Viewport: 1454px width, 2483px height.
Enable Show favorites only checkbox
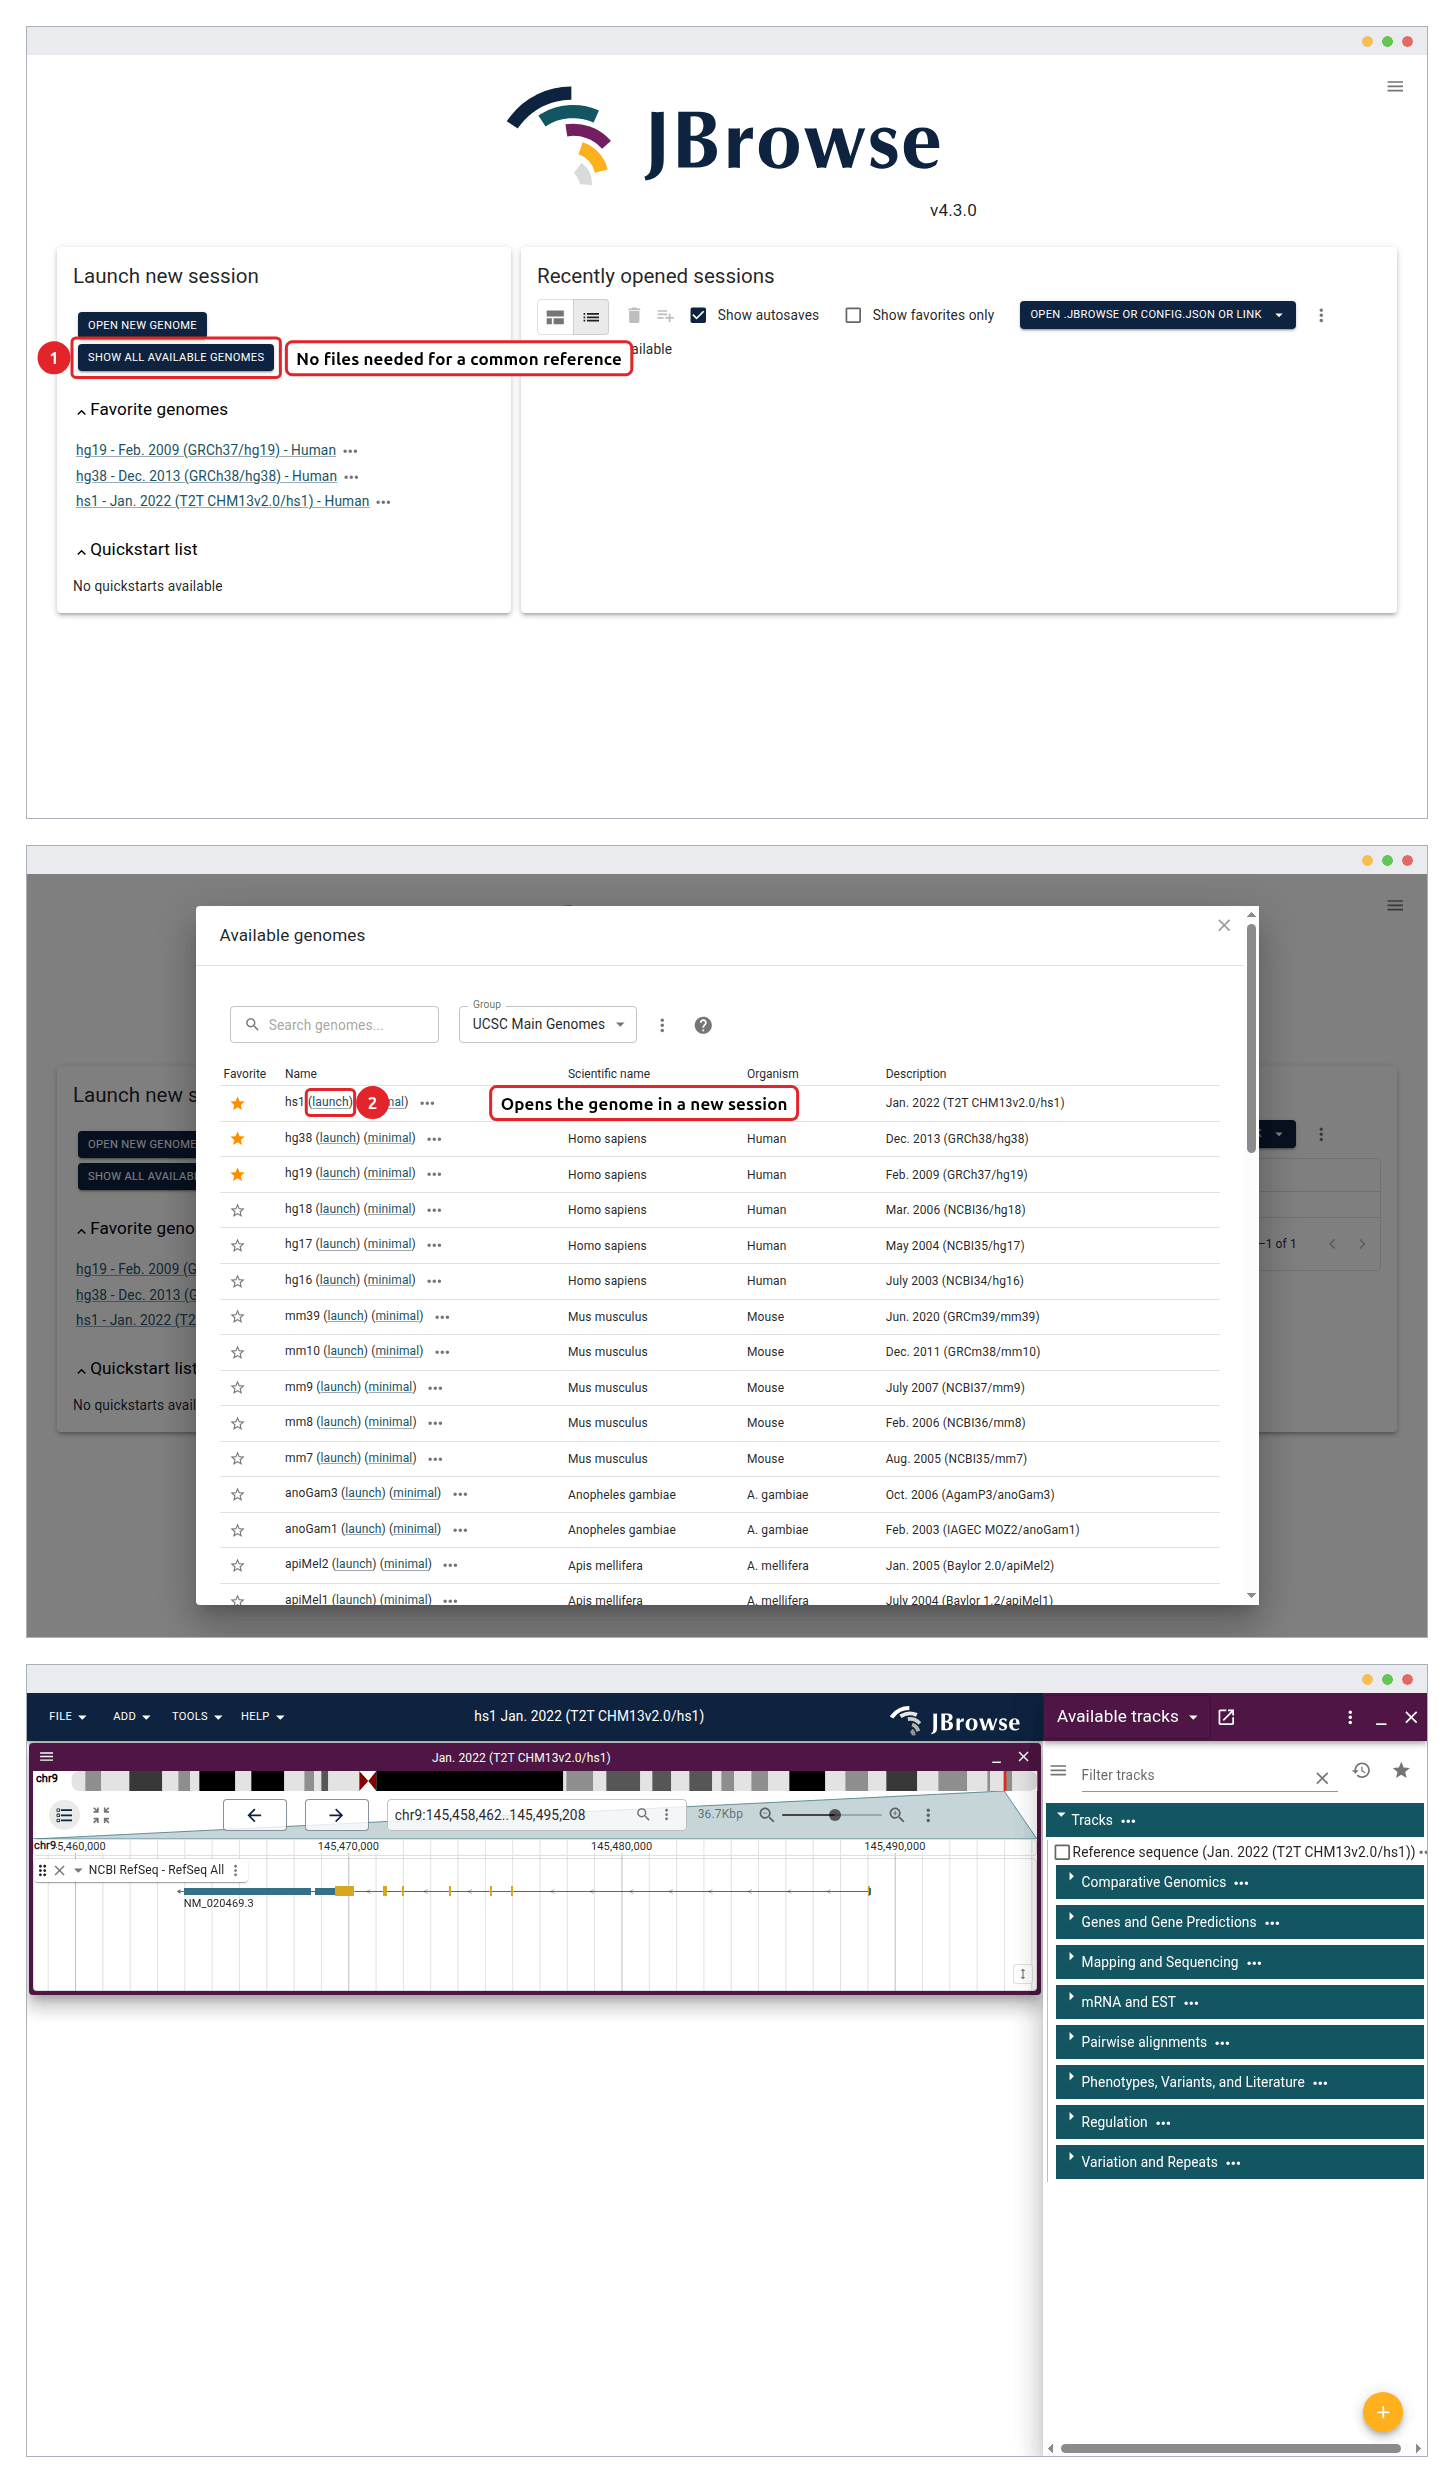coord(853,315)
